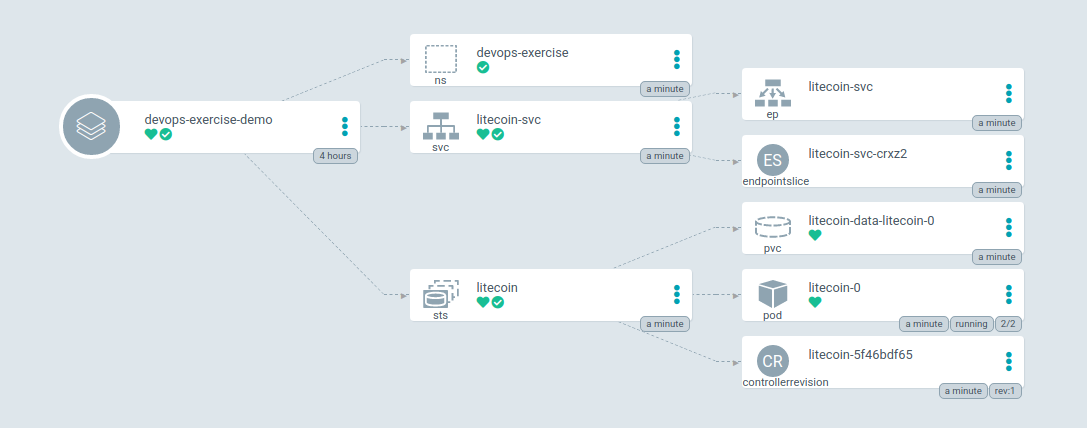The width and height of the screenshot is (1087, 428).
Task: Click the ES endpointslice icon
Action: point(772,160)
